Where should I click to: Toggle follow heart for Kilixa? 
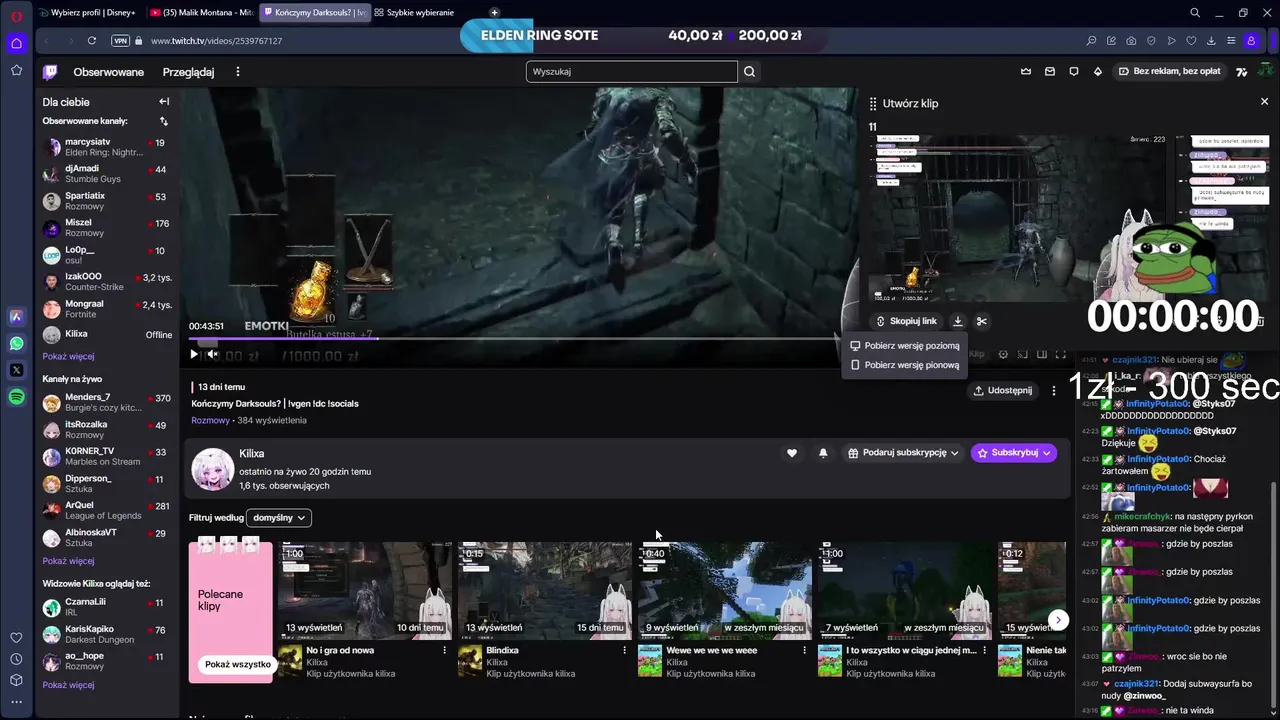pyautogui.click(x=792, y=453)
